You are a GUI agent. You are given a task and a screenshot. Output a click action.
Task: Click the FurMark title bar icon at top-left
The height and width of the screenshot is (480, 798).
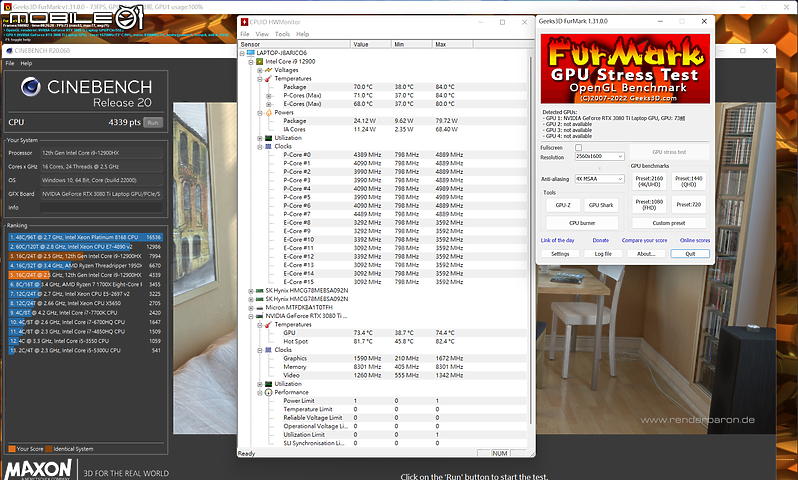[8, 7]
